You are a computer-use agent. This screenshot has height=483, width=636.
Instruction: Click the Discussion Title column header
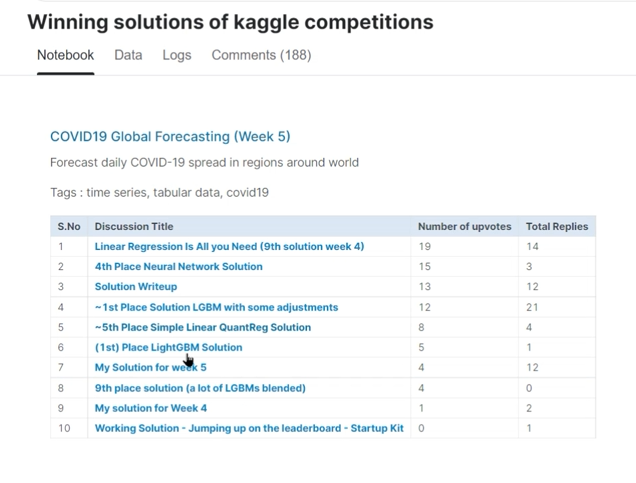(x=134, y=226)
